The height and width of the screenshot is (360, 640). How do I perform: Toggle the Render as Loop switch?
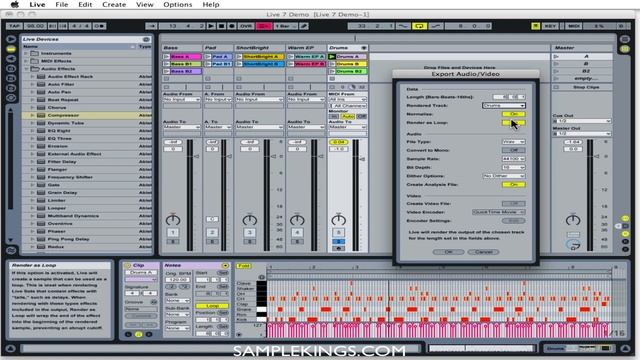(513, 123)
